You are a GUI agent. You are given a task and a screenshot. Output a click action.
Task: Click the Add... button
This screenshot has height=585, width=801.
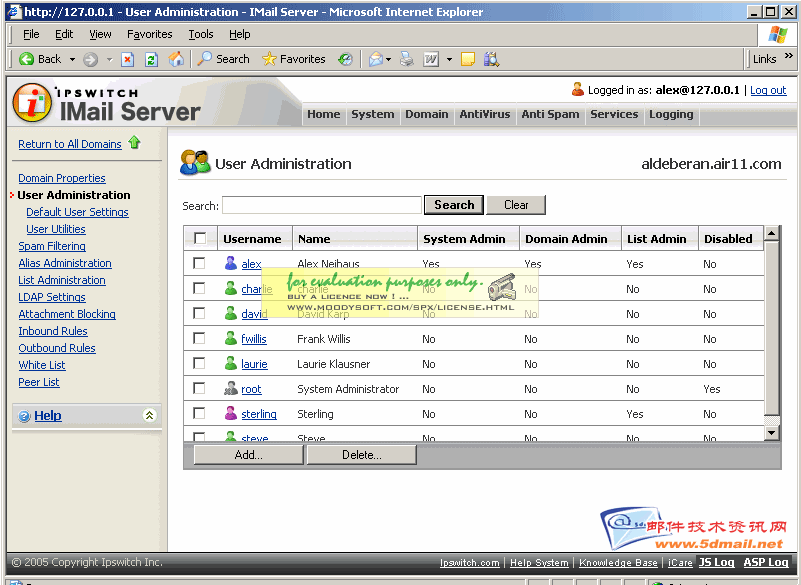click(x=248, y=455)
